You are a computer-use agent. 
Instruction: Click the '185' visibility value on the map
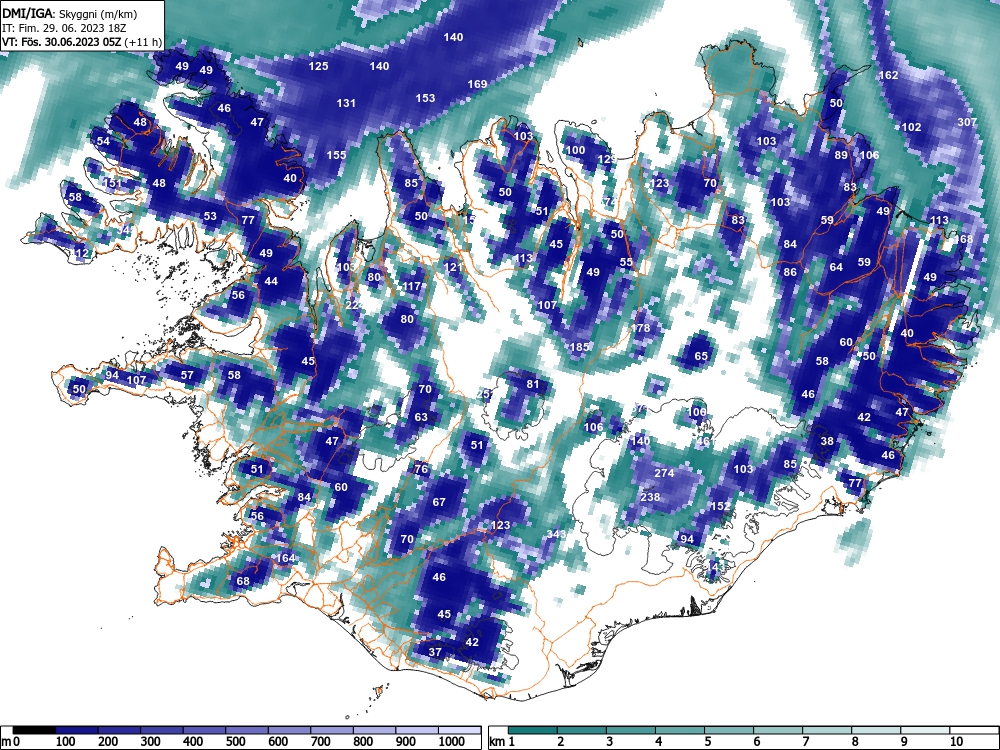(579, 348)
